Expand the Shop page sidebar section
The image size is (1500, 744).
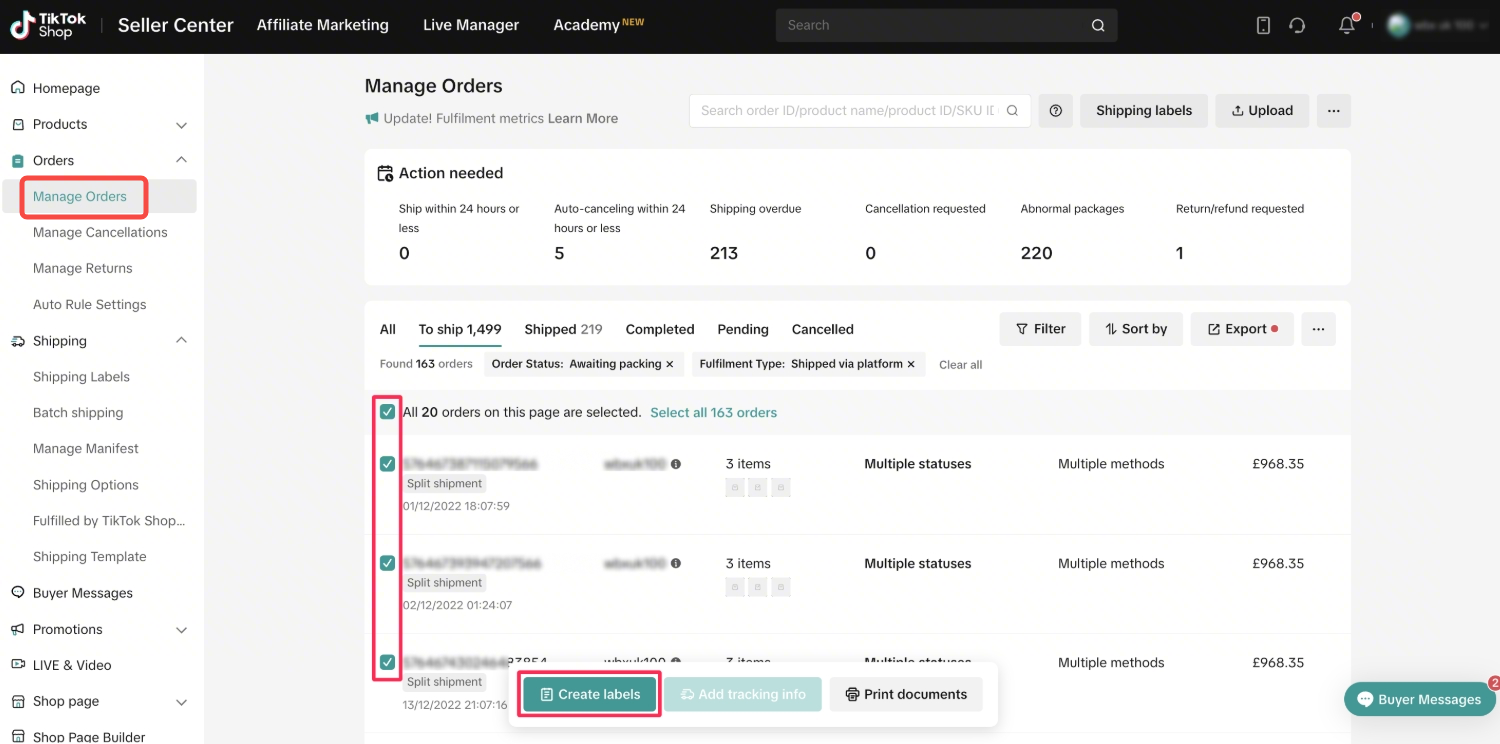coord(181,702)
